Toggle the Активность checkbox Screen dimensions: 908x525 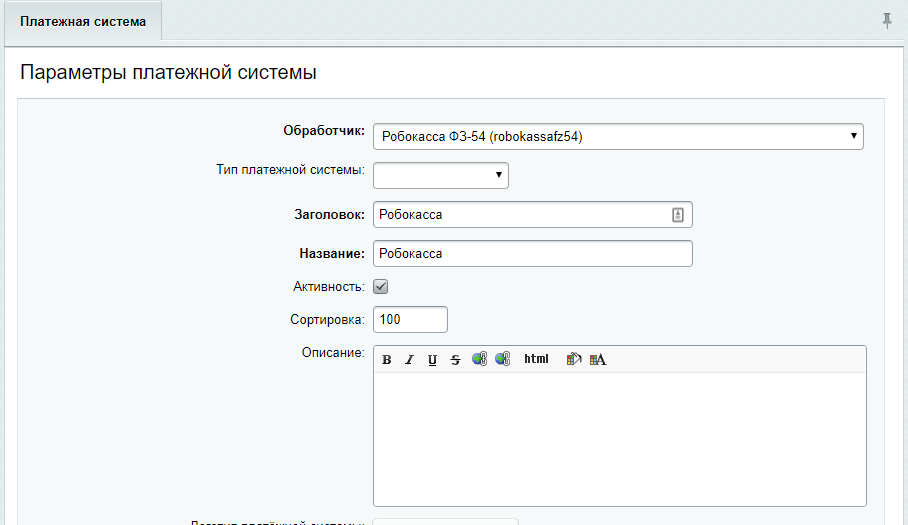[x=380, y=287]
